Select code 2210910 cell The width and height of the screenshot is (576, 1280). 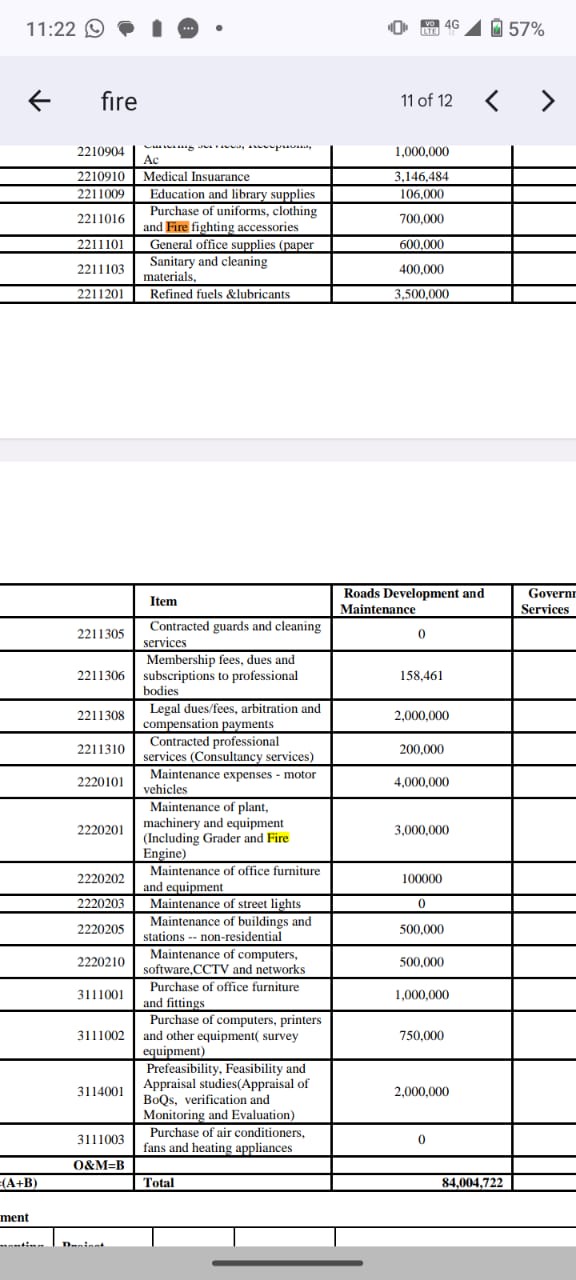(x=100, y=176)
